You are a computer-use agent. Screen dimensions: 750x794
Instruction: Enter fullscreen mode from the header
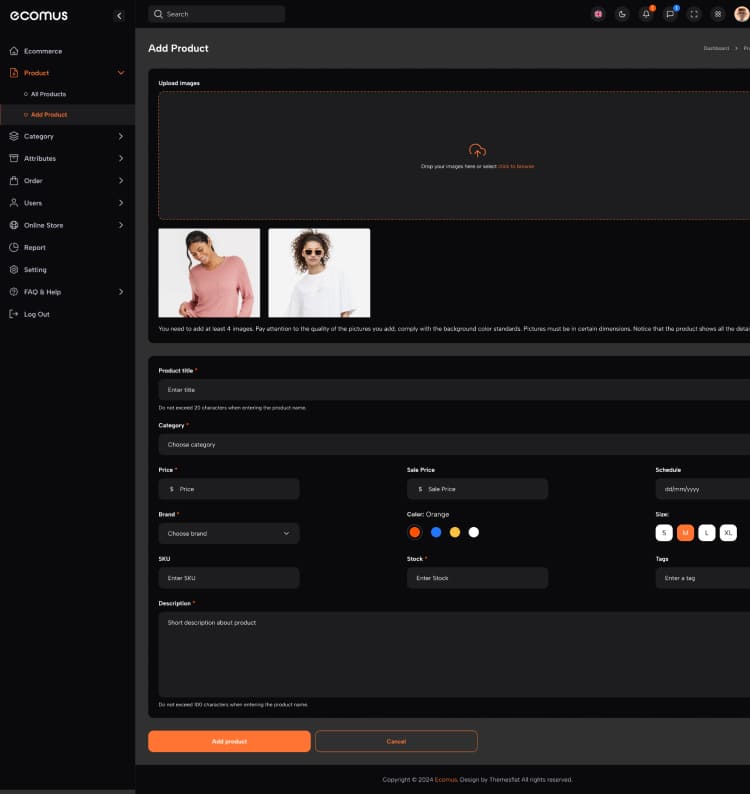694,14
